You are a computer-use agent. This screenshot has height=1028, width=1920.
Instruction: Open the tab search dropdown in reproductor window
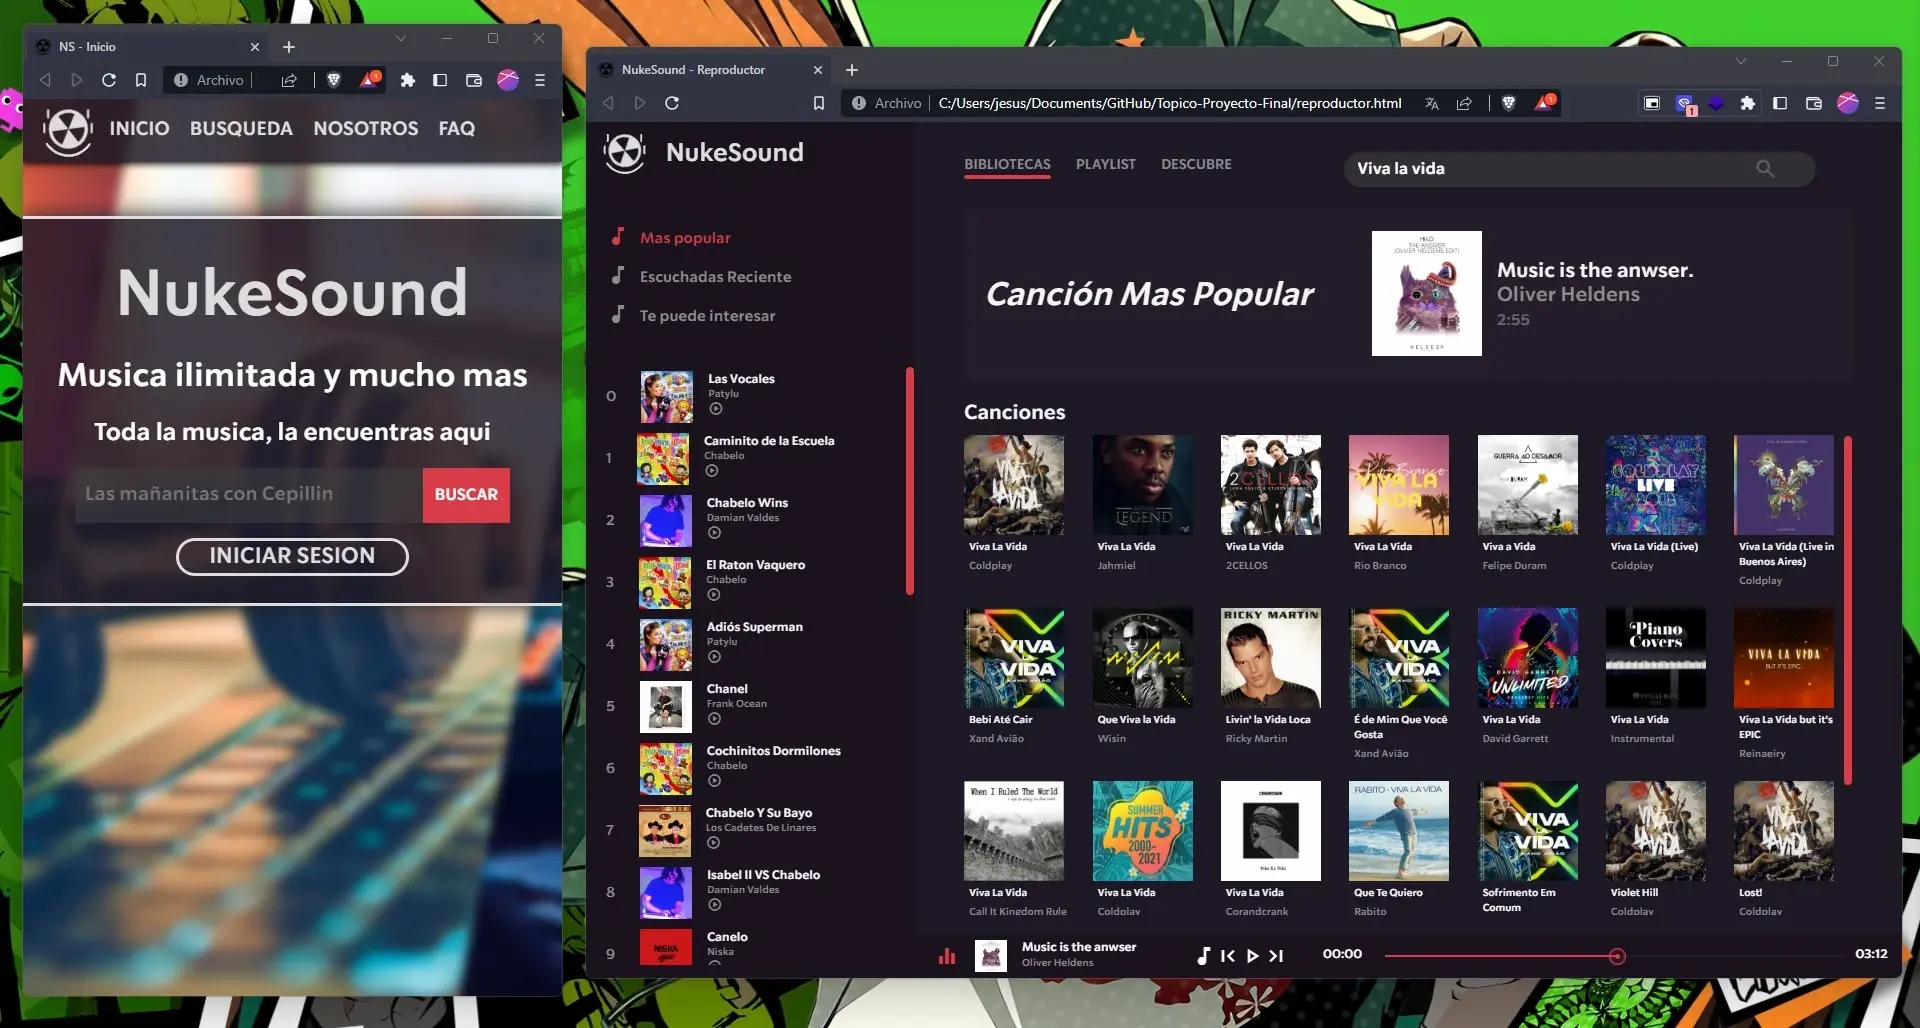click(1740, 61)
